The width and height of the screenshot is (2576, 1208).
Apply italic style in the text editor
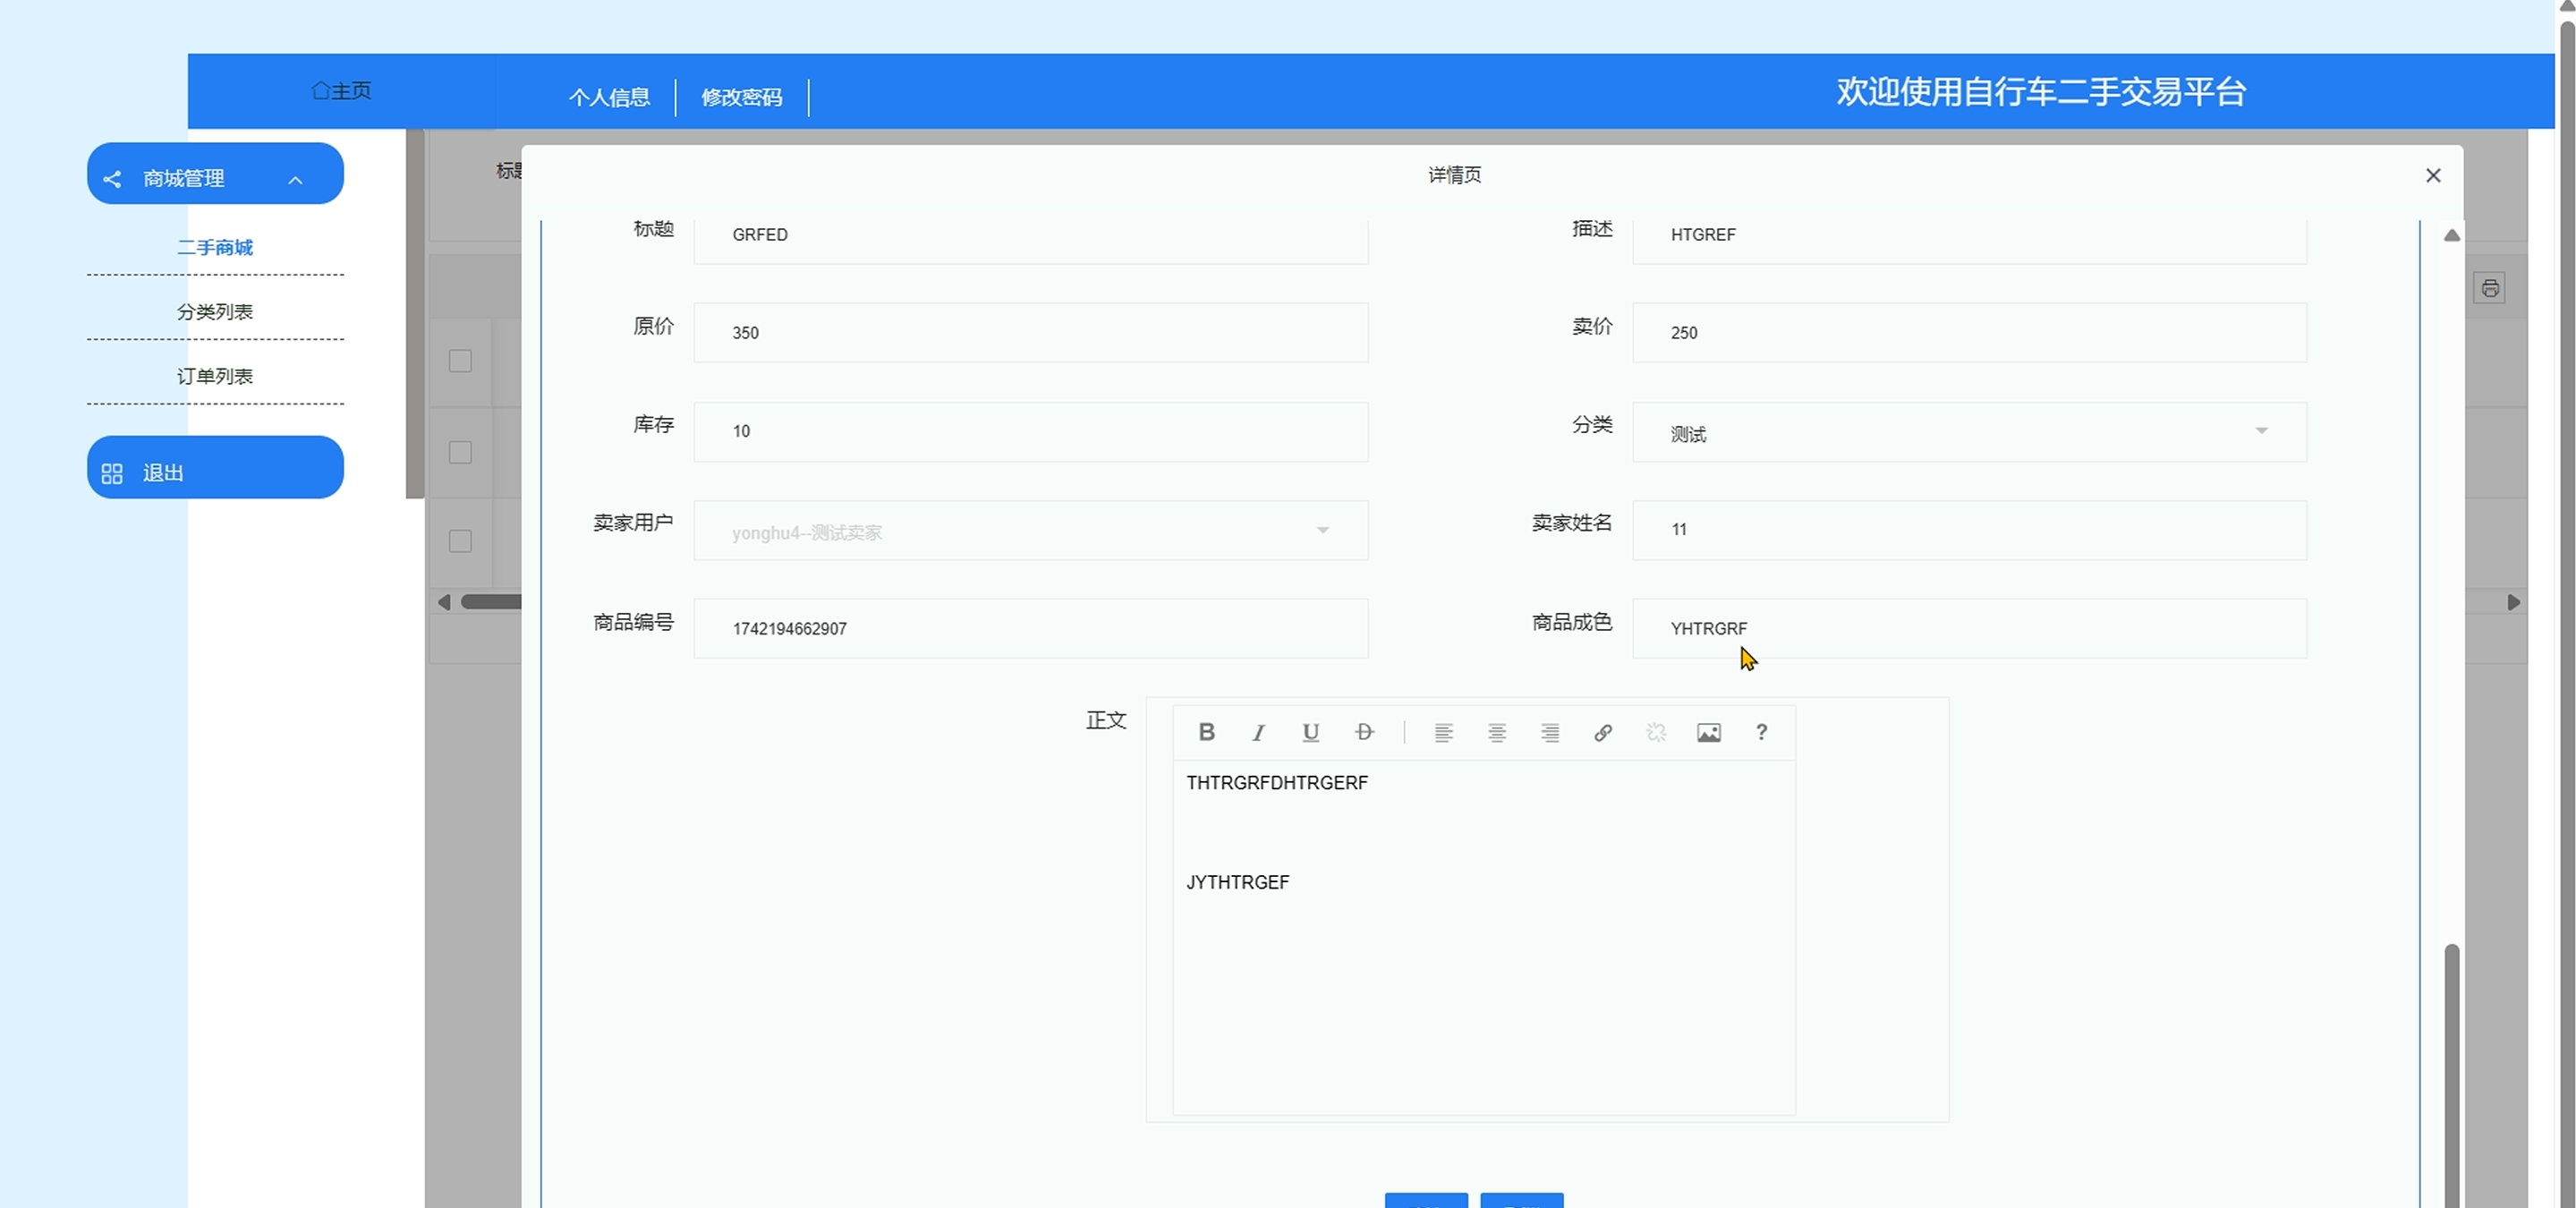[x=1258, y=732]
